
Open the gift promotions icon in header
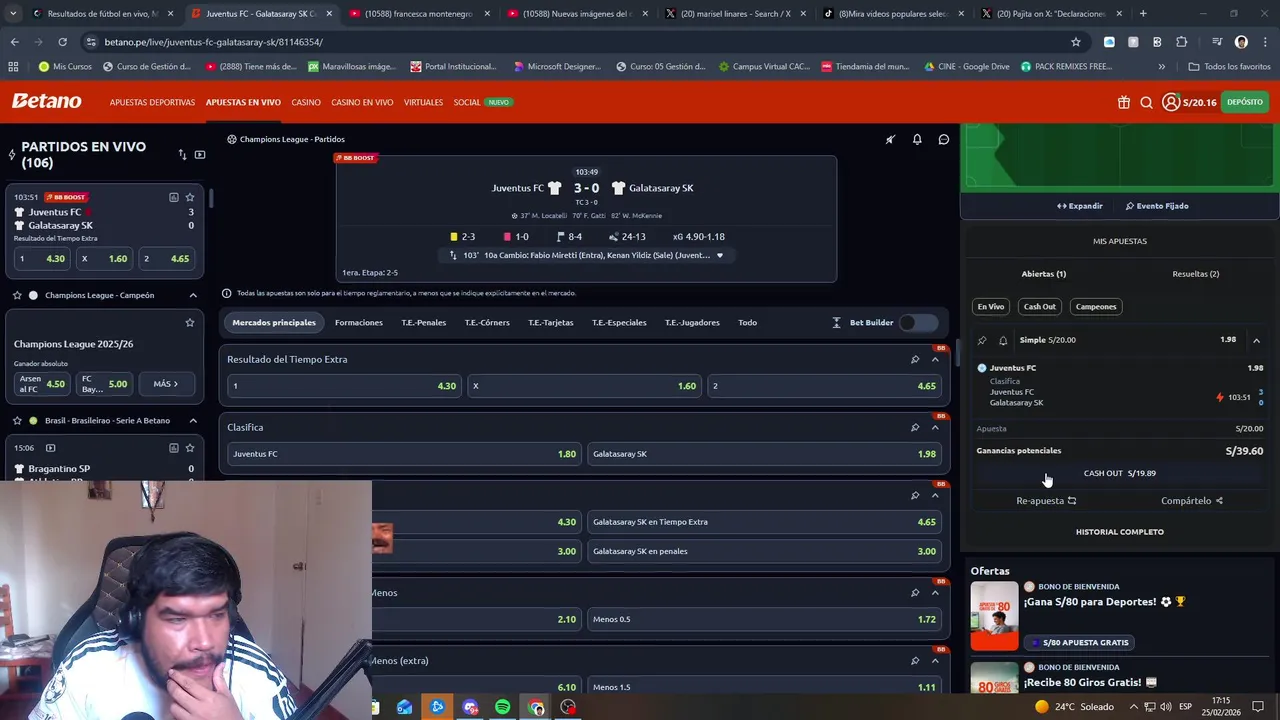(1124, 102)
